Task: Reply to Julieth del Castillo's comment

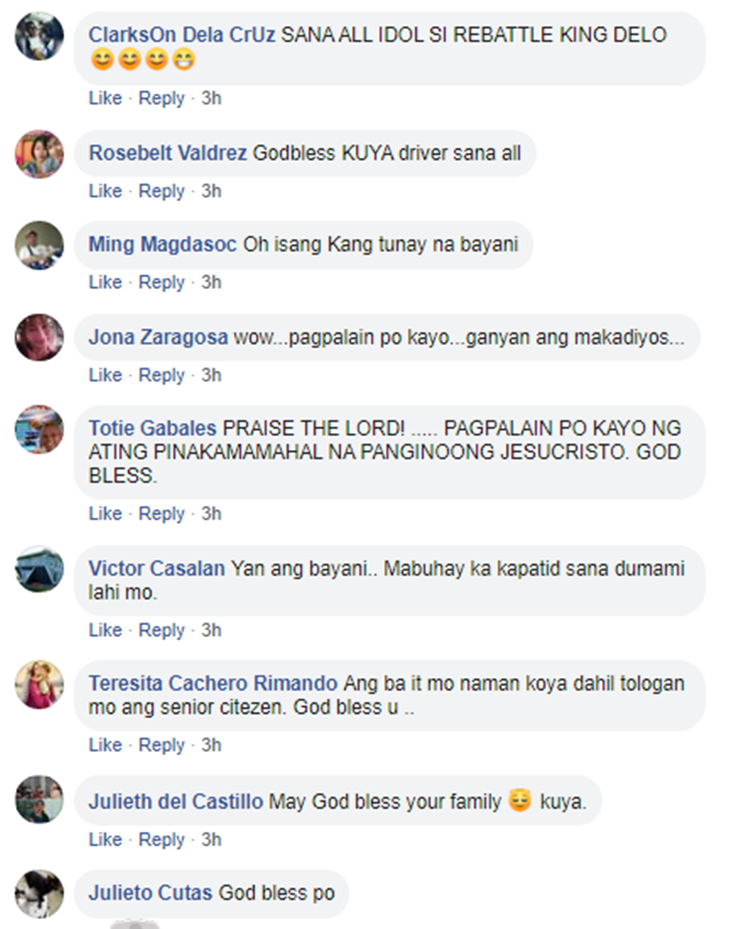Action: click(x=161, y=840)
